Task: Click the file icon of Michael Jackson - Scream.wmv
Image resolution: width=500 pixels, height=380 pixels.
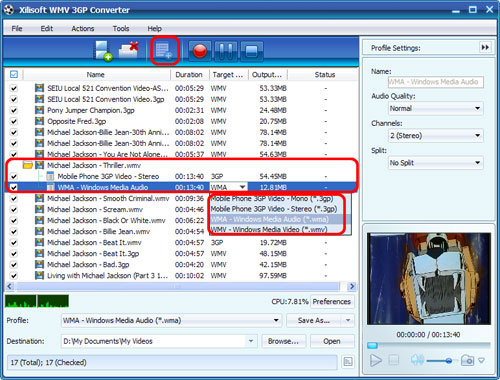Action: click(x=39, y=209)
